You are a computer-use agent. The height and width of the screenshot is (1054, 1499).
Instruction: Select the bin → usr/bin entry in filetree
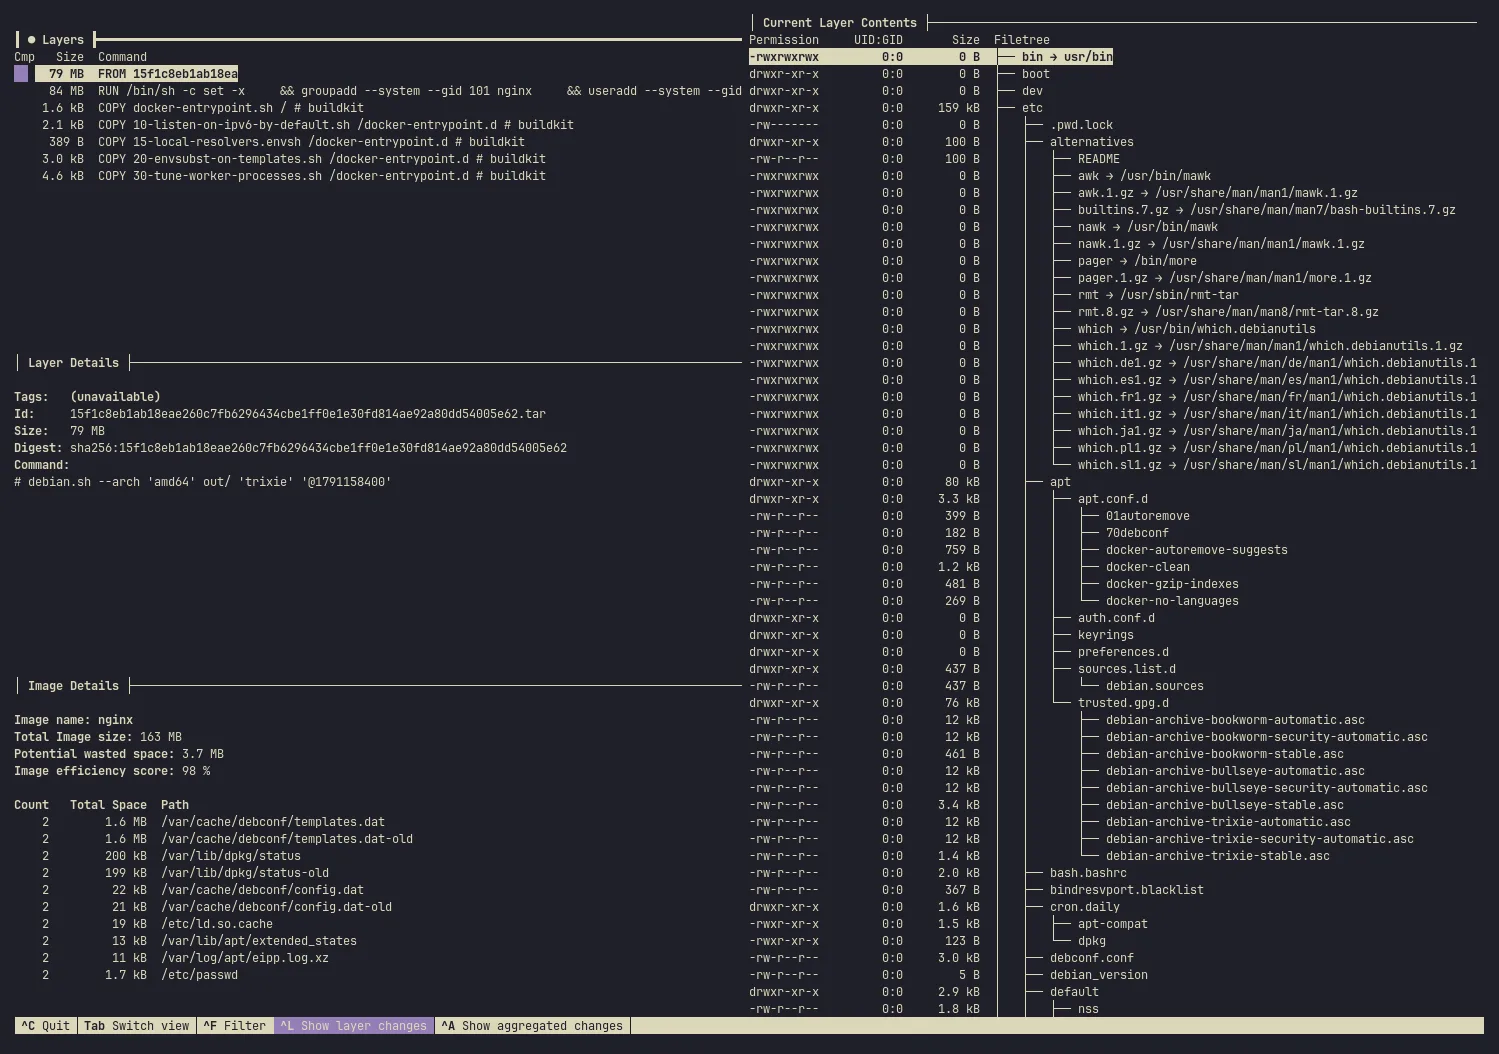(x=1067, y=57)
